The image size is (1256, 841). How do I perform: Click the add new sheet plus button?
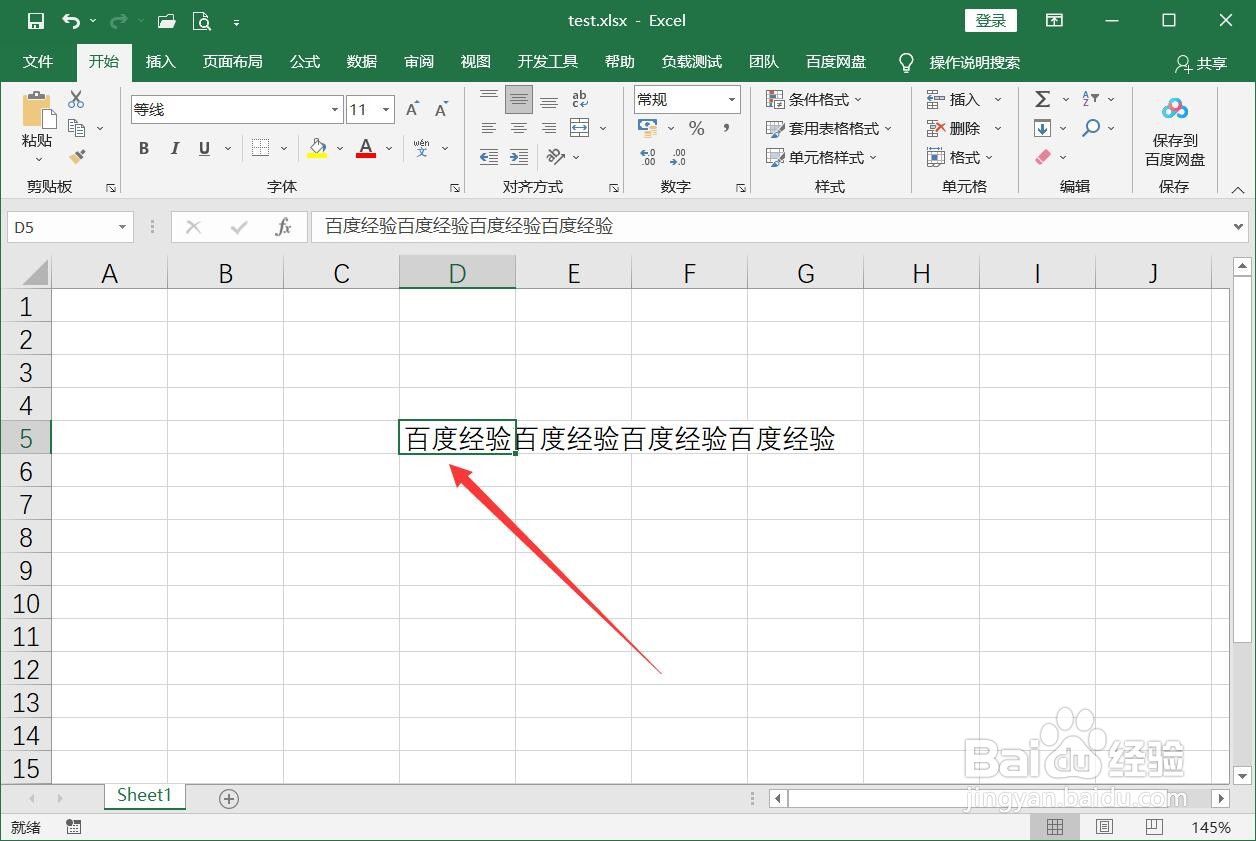(229, 798)
